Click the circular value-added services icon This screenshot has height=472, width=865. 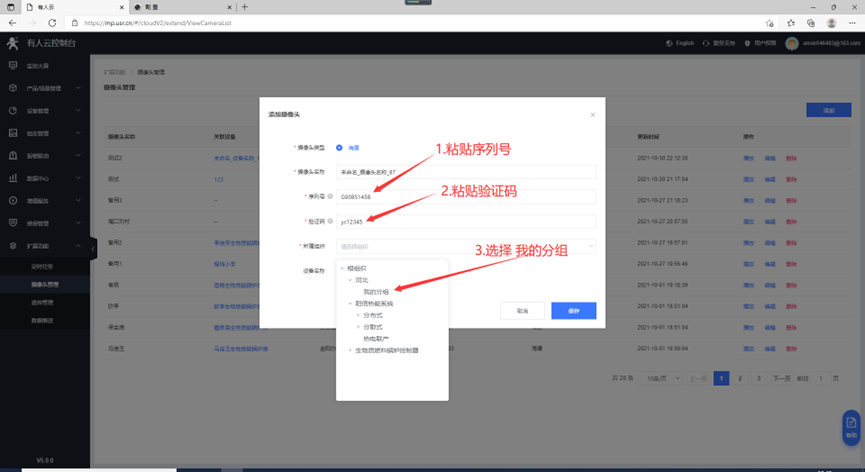pyautogui.click(x=13, y=201)
